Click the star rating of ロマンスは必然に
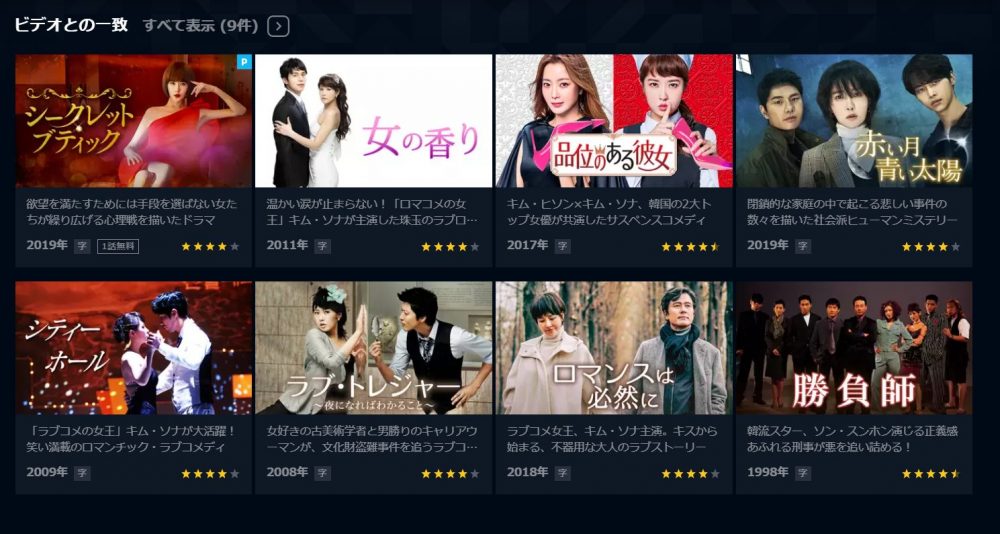Viewport: 1000px width, 534px height. pyautogui.click(x=691, y=473)
